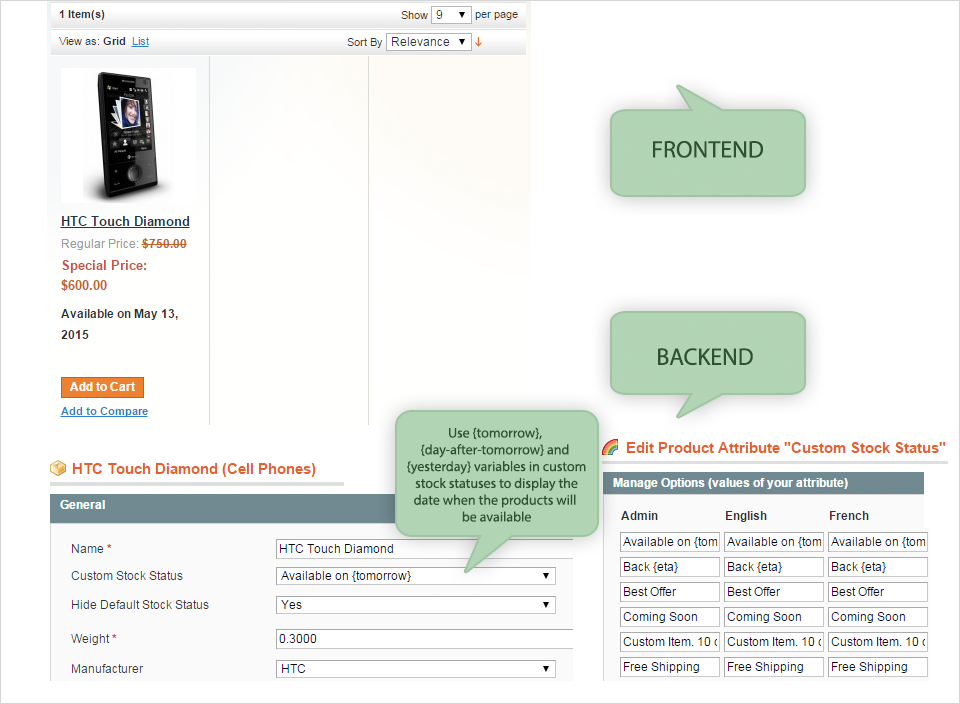960x704 pixels.
Task: Open the Show per page dropdown
Action: click(x=451, y=15)
